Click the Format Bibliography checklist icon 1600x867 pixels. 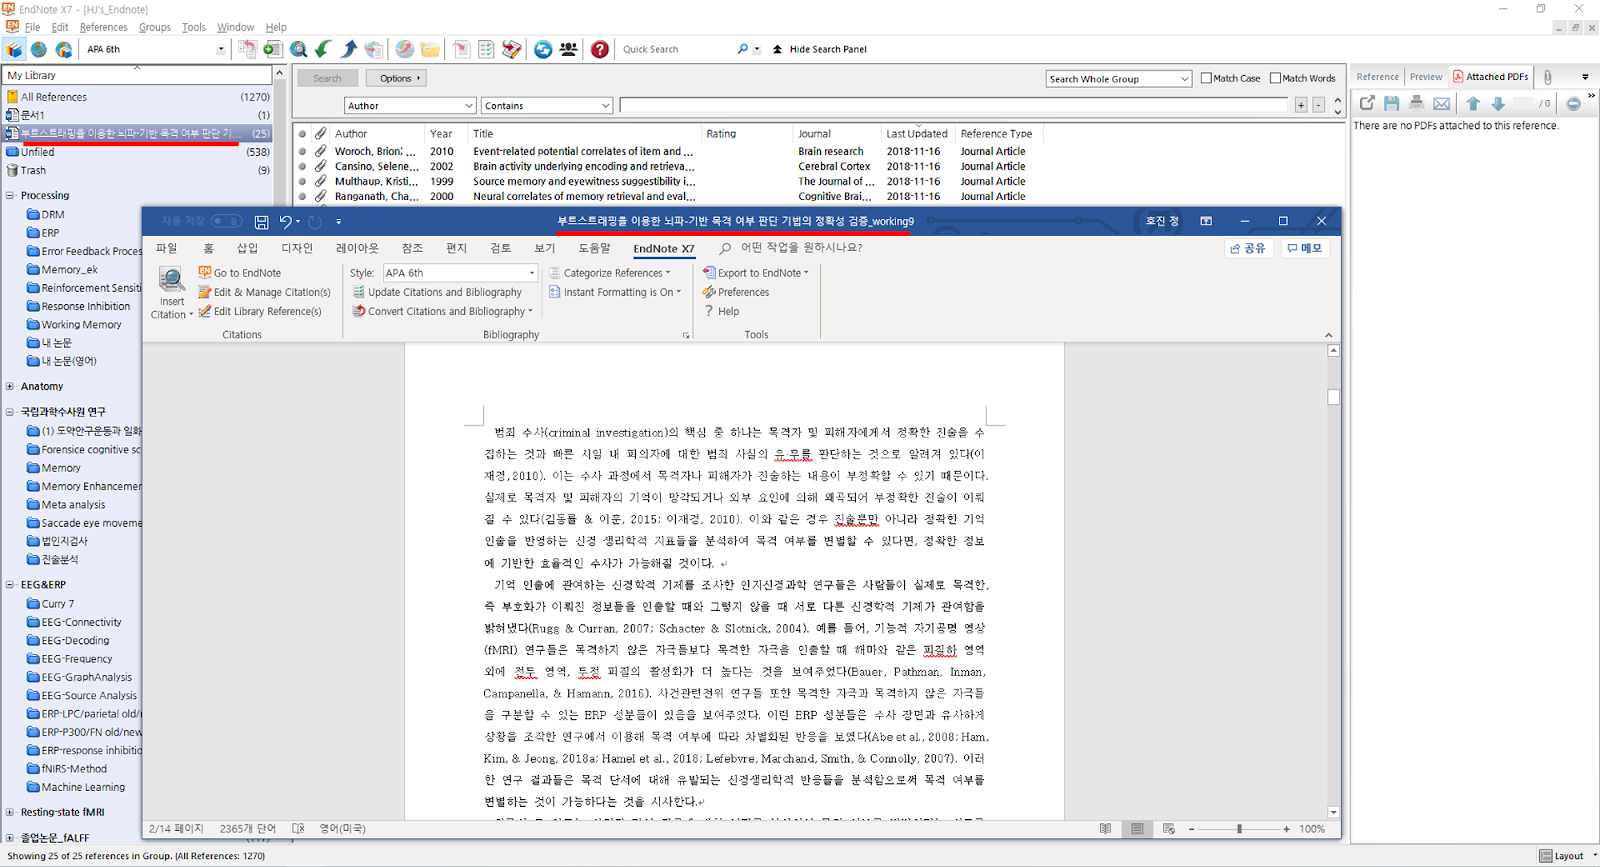(486, 49)
